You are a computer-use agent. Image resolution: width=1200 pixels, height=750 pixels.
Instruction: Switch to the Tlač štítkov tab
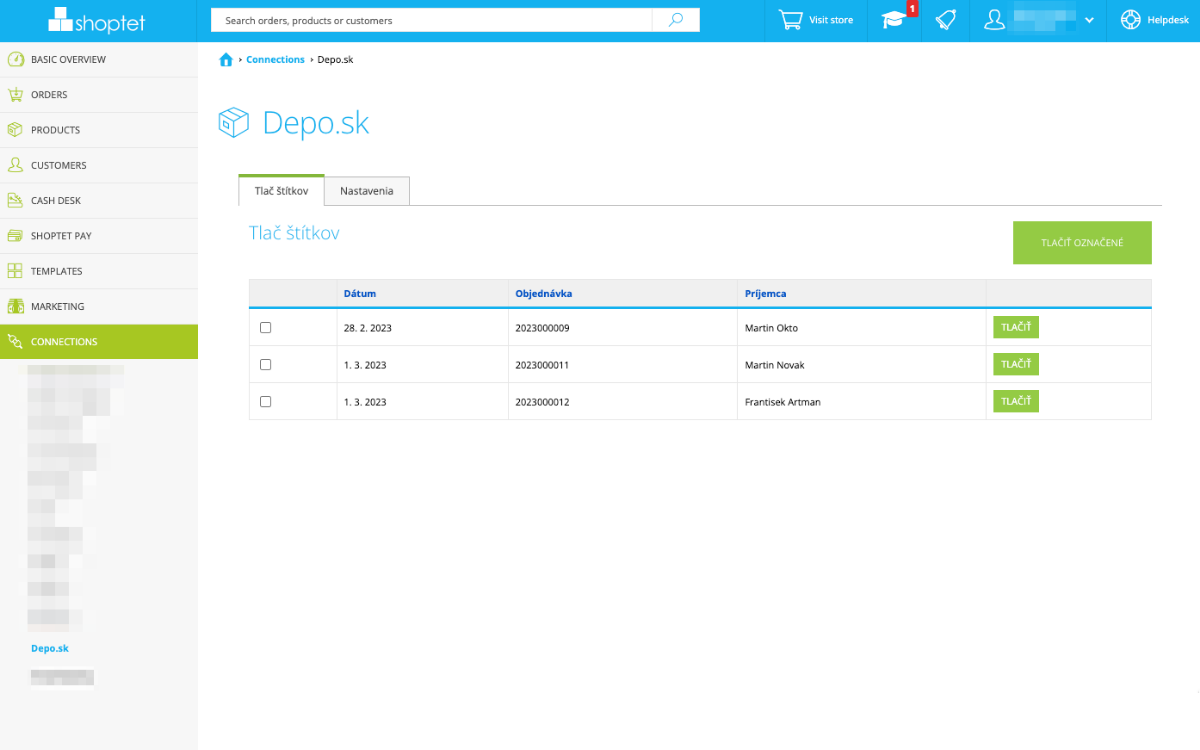(x=281, y=191)
